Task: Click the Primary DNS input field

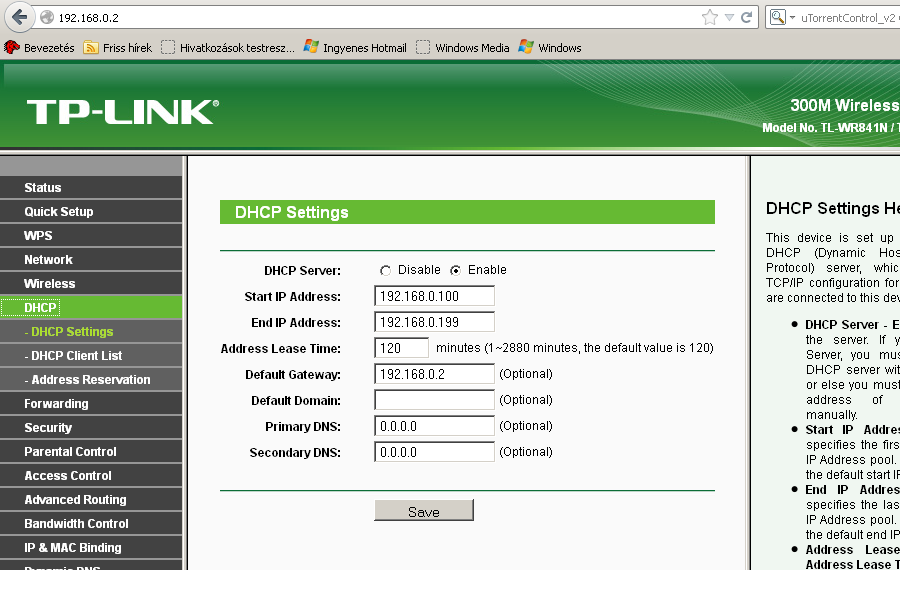Action: (x=434, y=426)
